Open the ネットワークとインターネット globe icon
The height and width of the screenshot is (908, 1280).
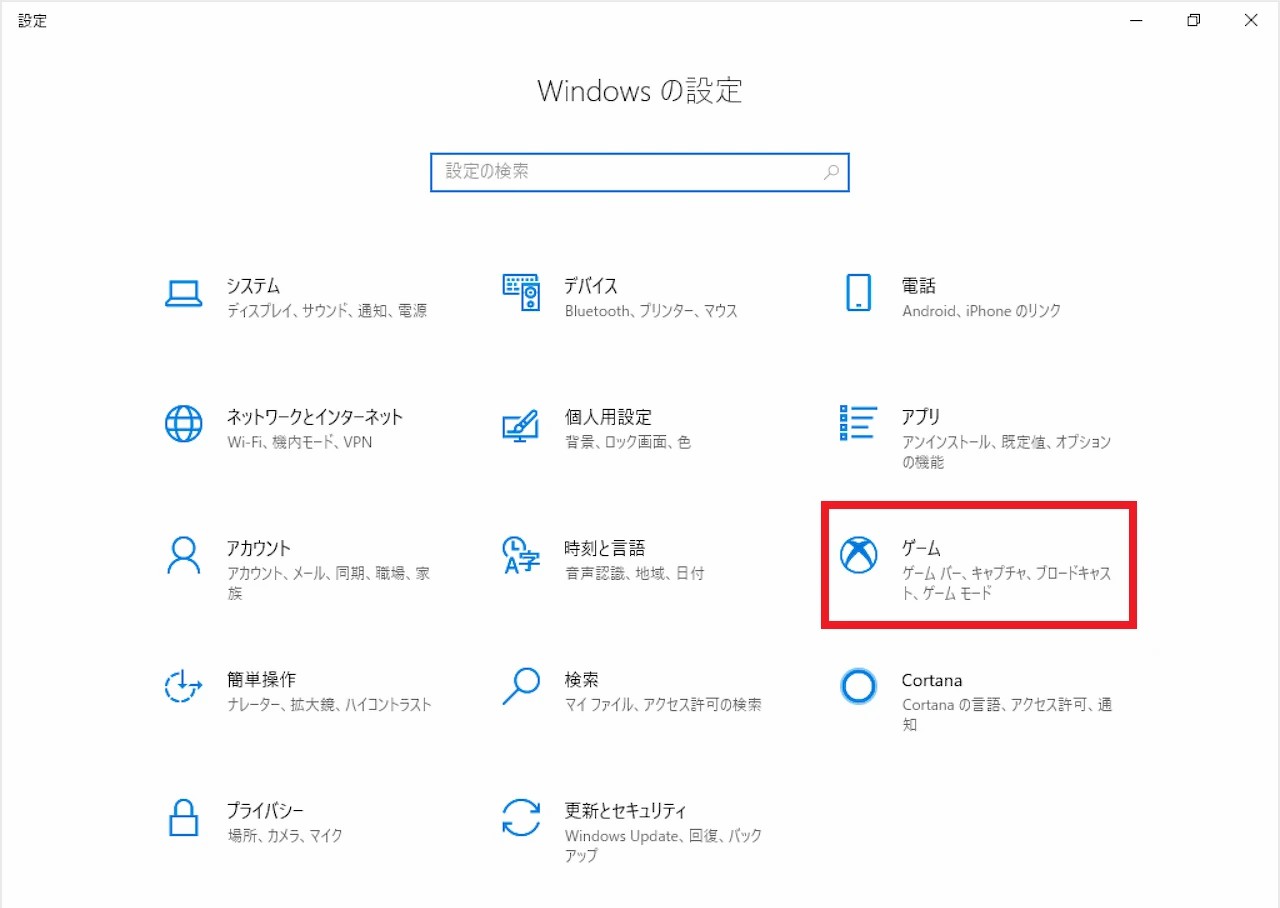point(184,424)
